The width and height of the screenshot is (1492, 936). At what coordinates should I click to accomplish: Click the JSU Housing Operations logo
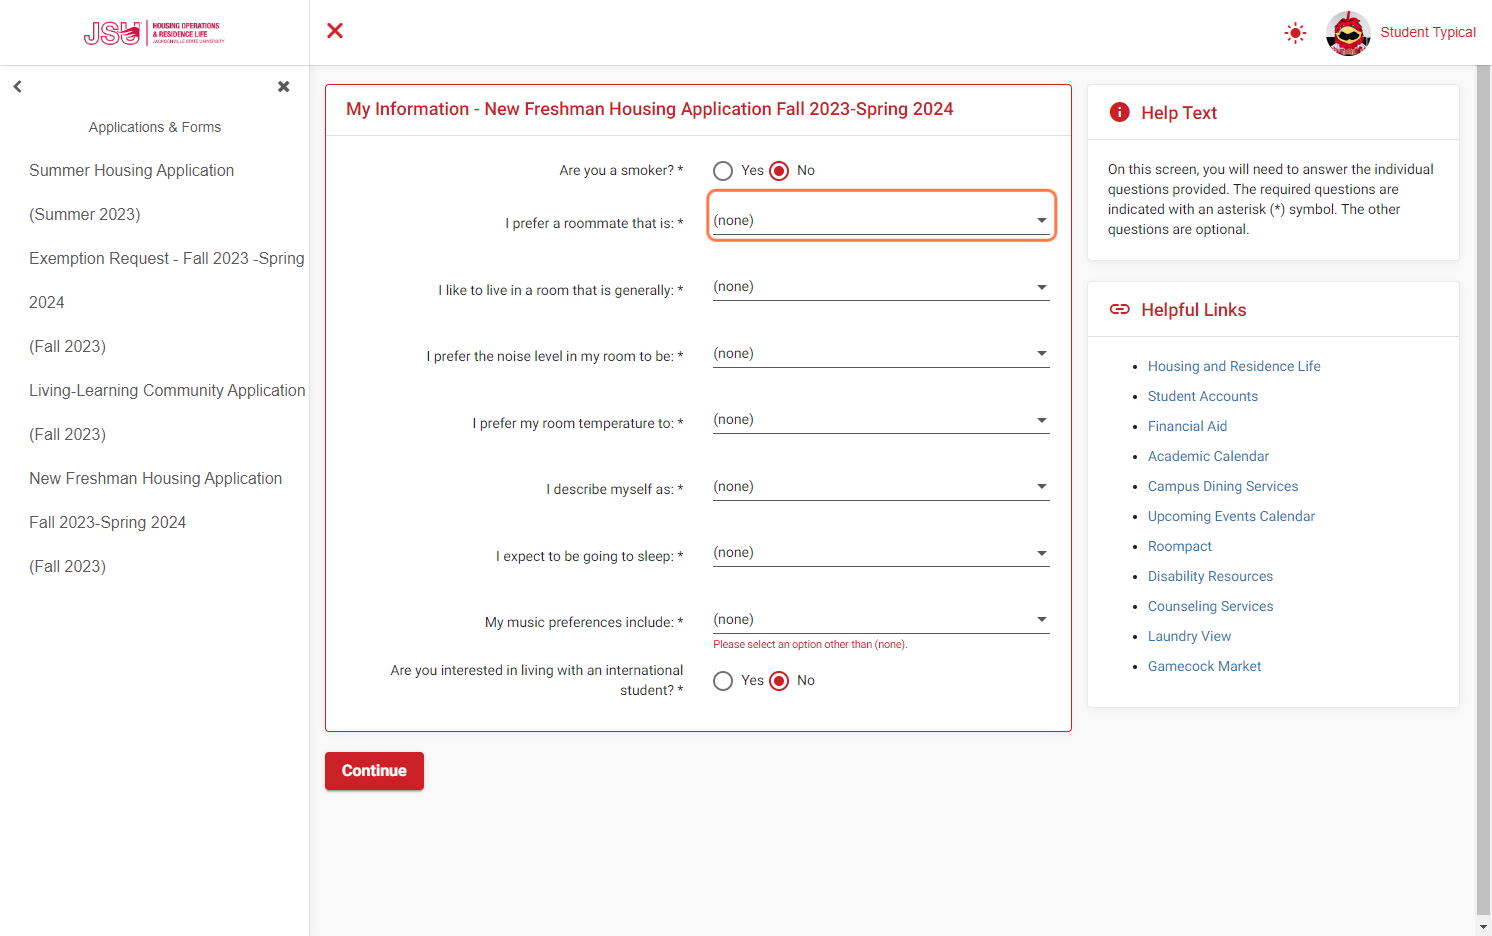(154, 33)
